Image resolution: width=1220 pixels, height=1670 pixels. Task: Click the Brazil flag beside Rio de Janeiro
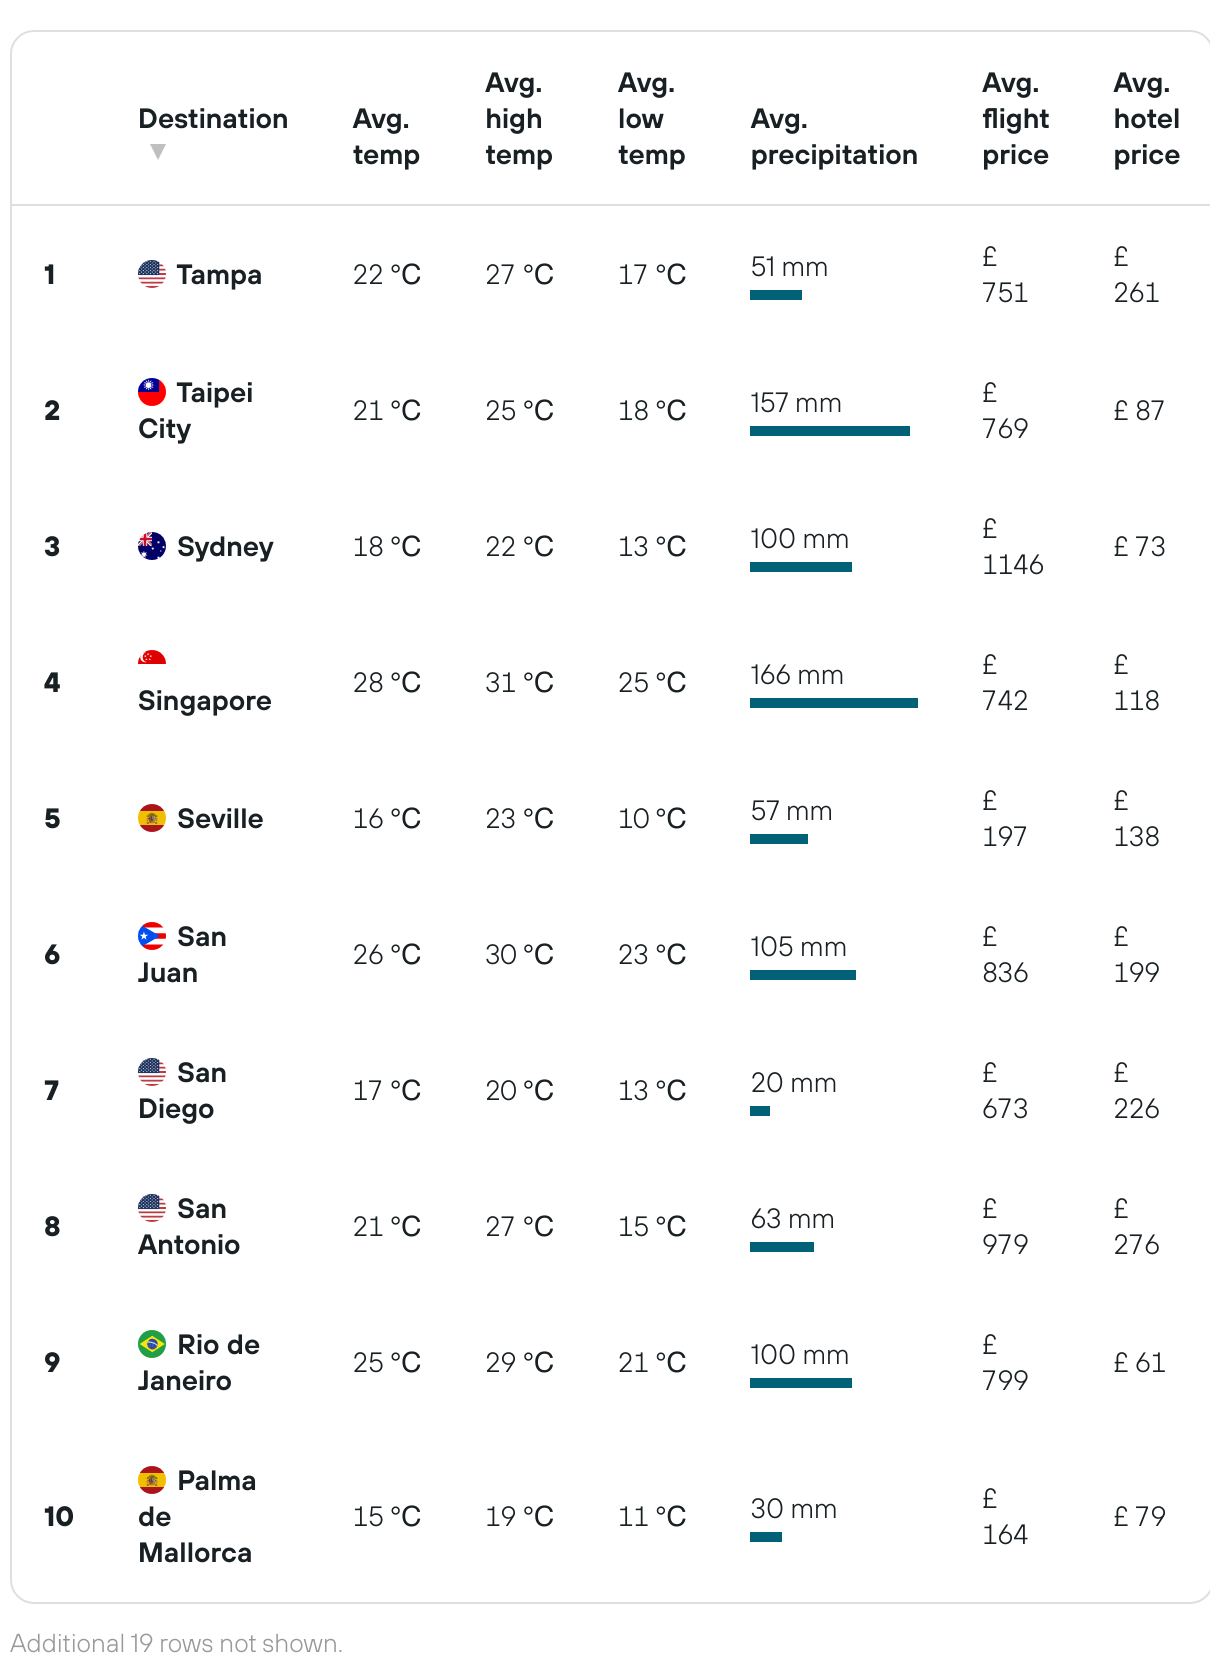point(152,1344)
